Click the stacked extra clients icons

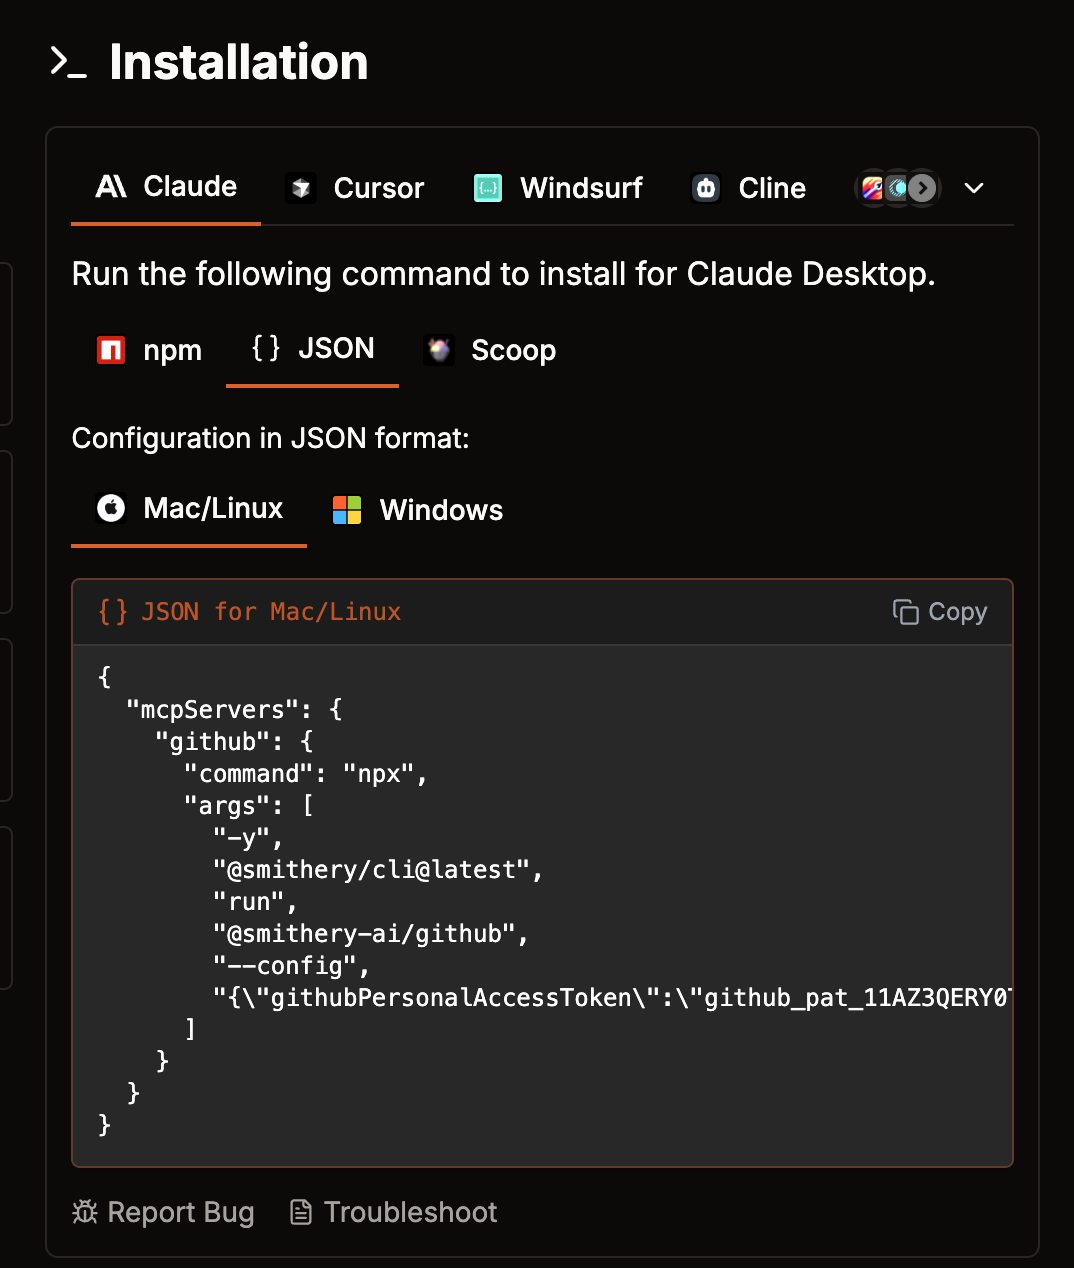click(x=898, y=188)
